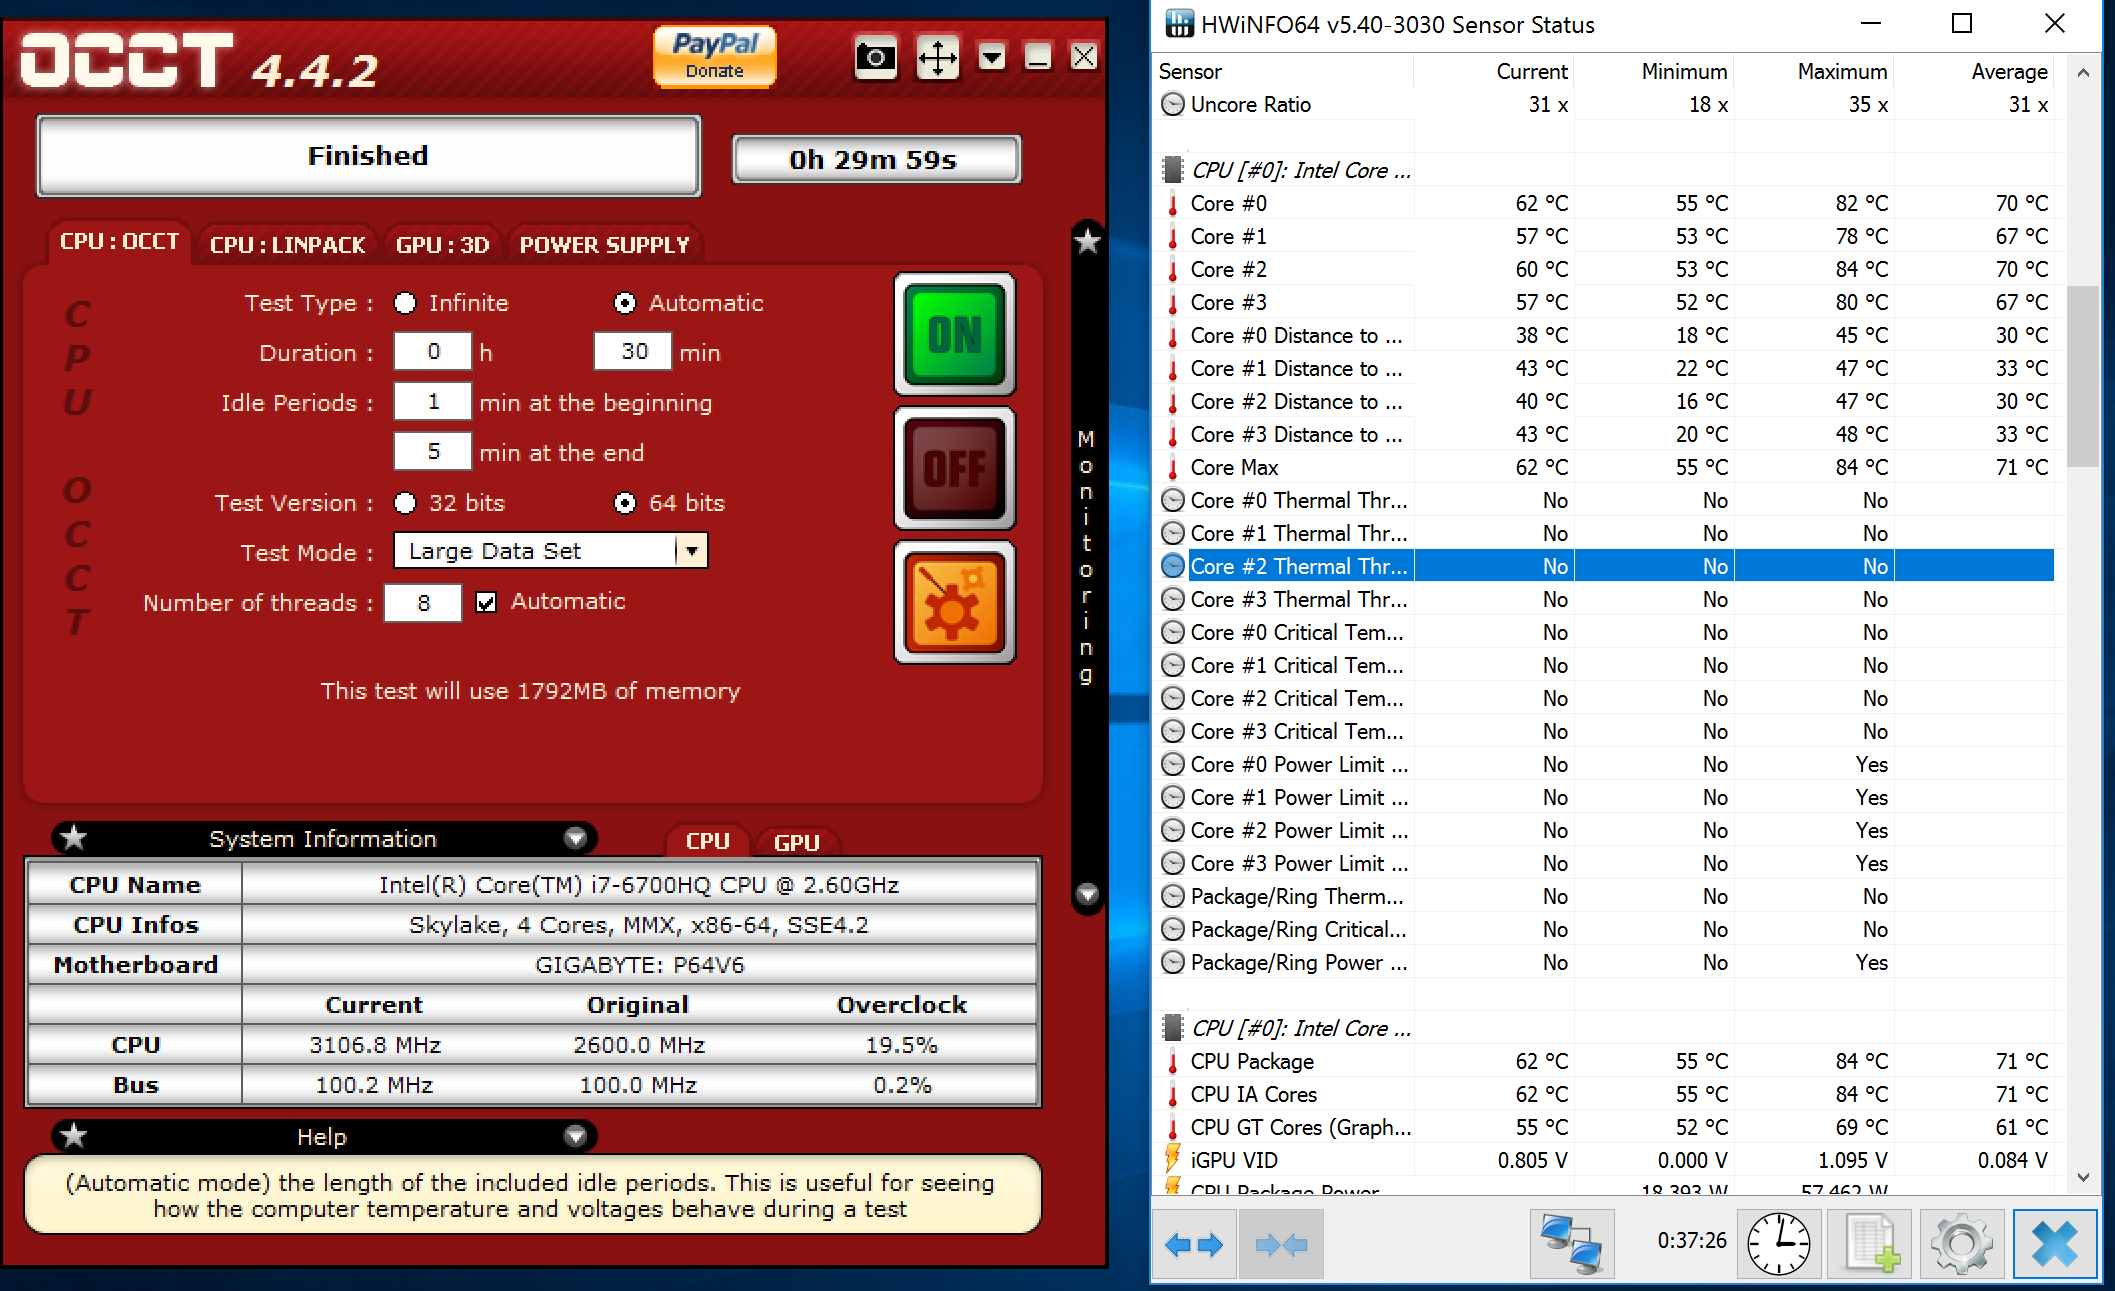
Task: Select Automatic test type radio button
Action: [625, 303]
